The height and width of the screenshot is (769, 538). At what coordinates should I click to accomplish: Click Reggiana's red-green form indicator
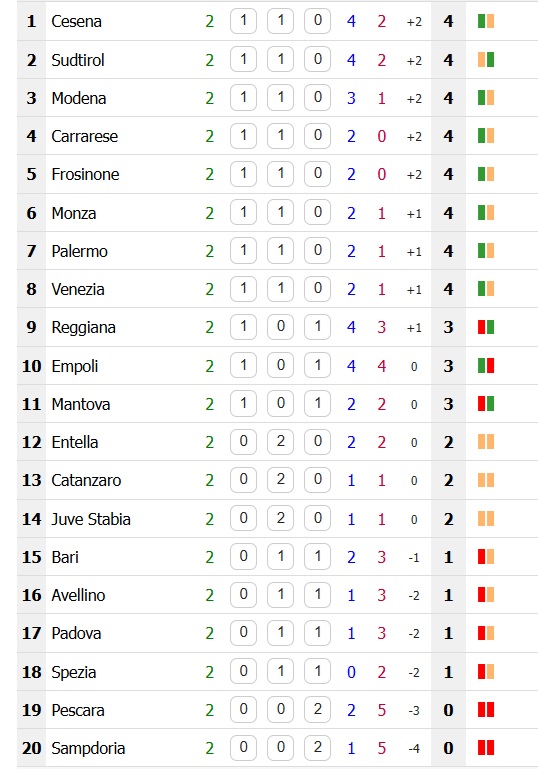[x=486, y=327]
